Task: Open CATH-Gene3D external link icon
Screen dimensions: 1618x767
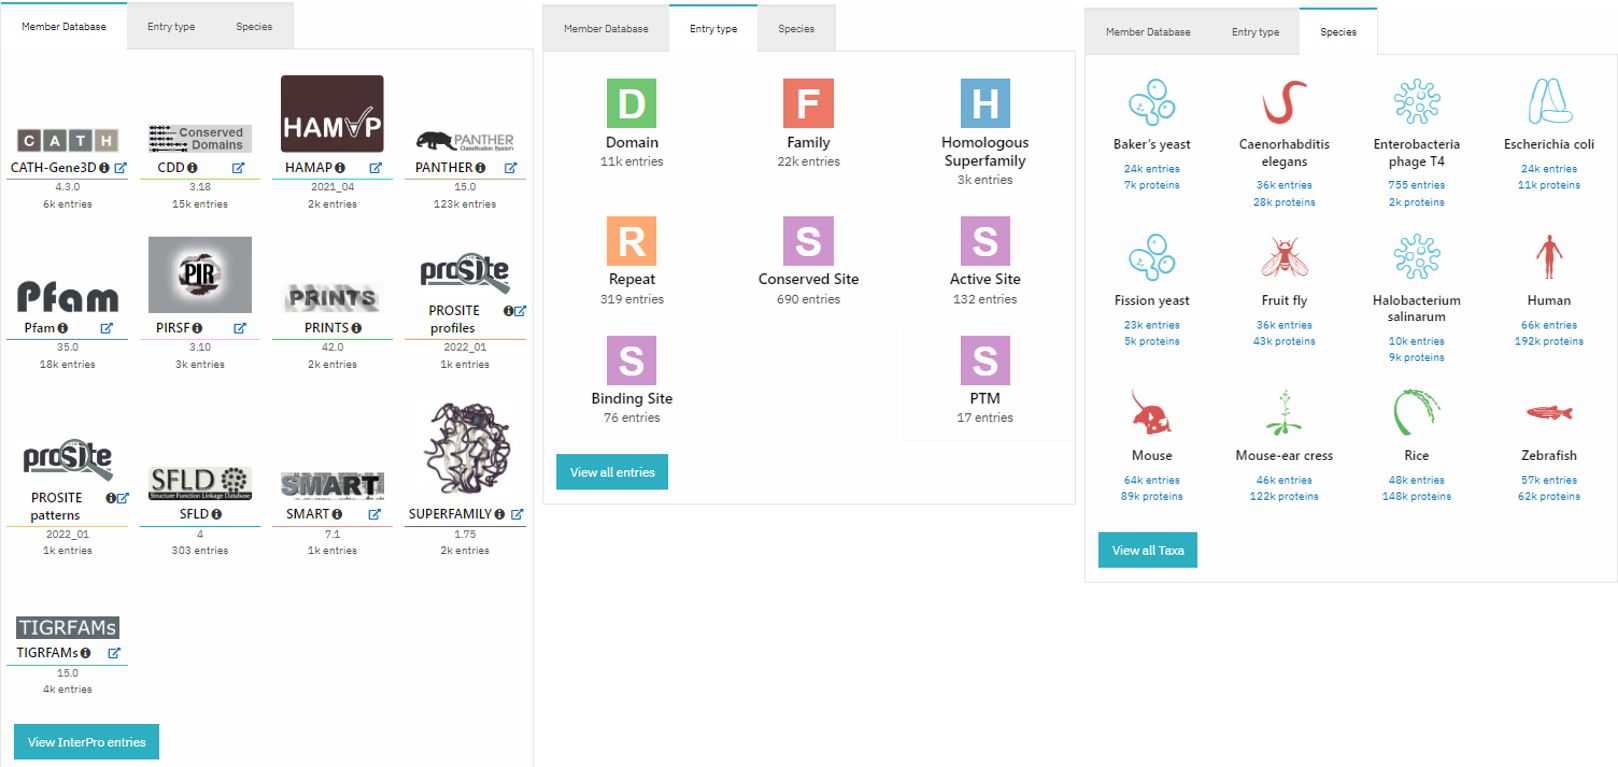Action: tap(120, 168)
